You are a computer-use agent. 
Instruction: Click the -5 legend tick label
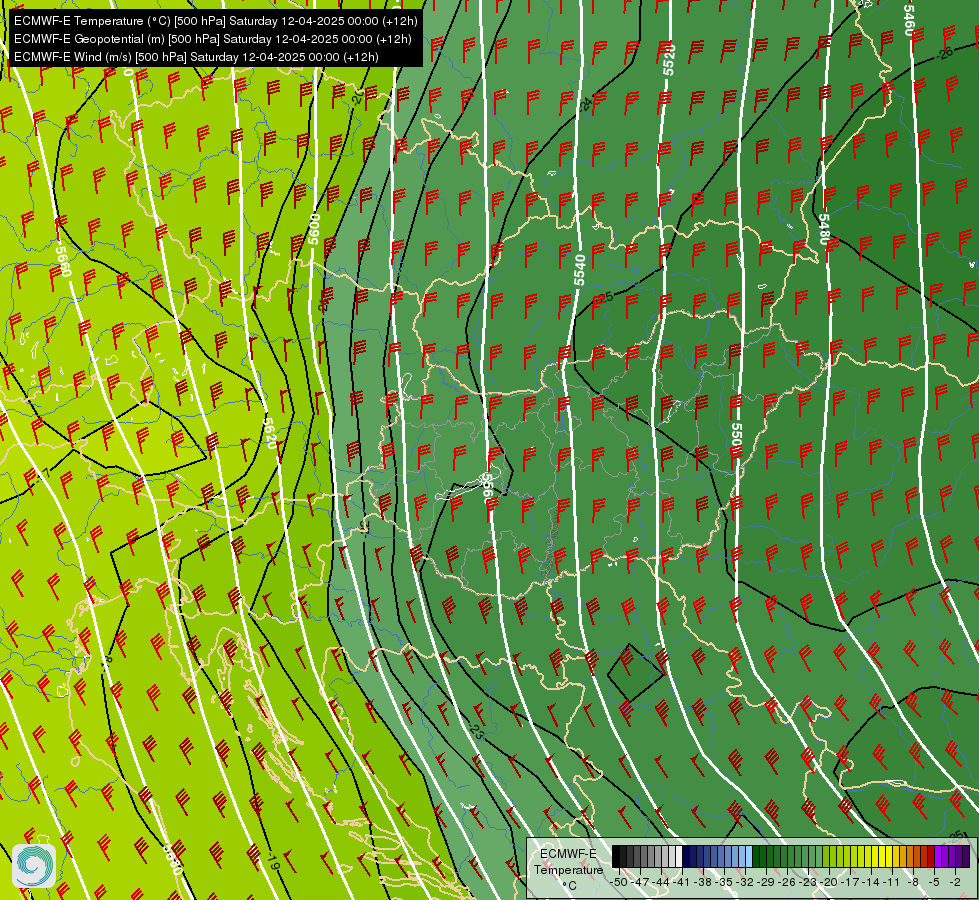[934, 882]
